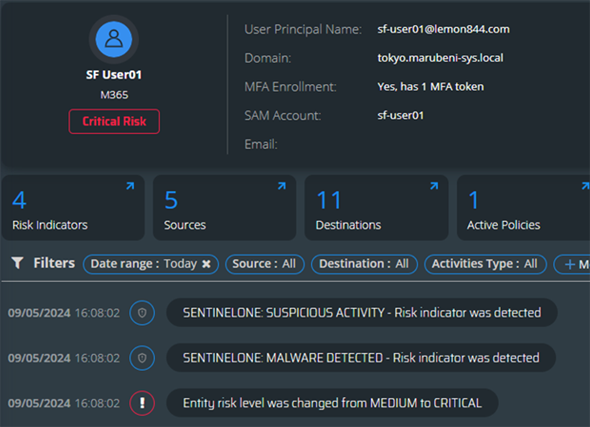The width and height of the screenshot is (590, 427).
Task: Open the Activities Type filter dropdown
Action: (x=485, y=264)
